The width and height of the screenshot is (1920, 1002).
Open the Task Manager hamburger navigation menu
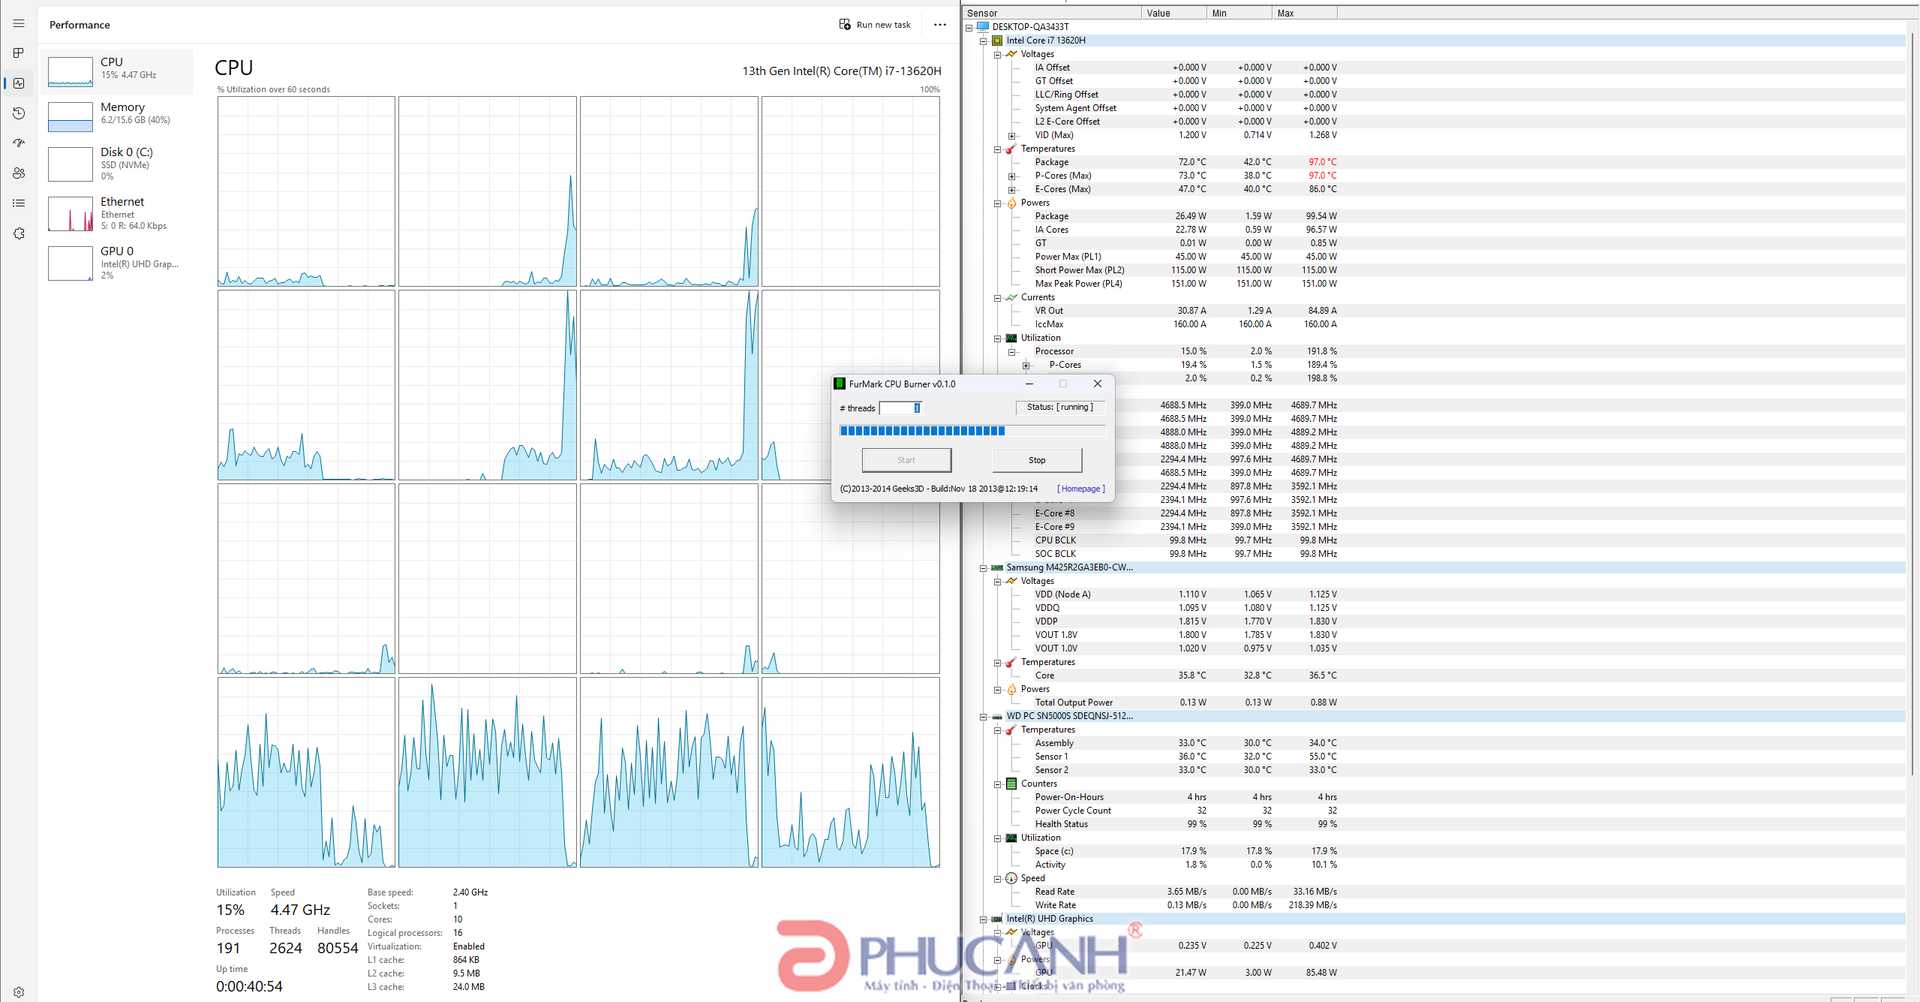18,23
